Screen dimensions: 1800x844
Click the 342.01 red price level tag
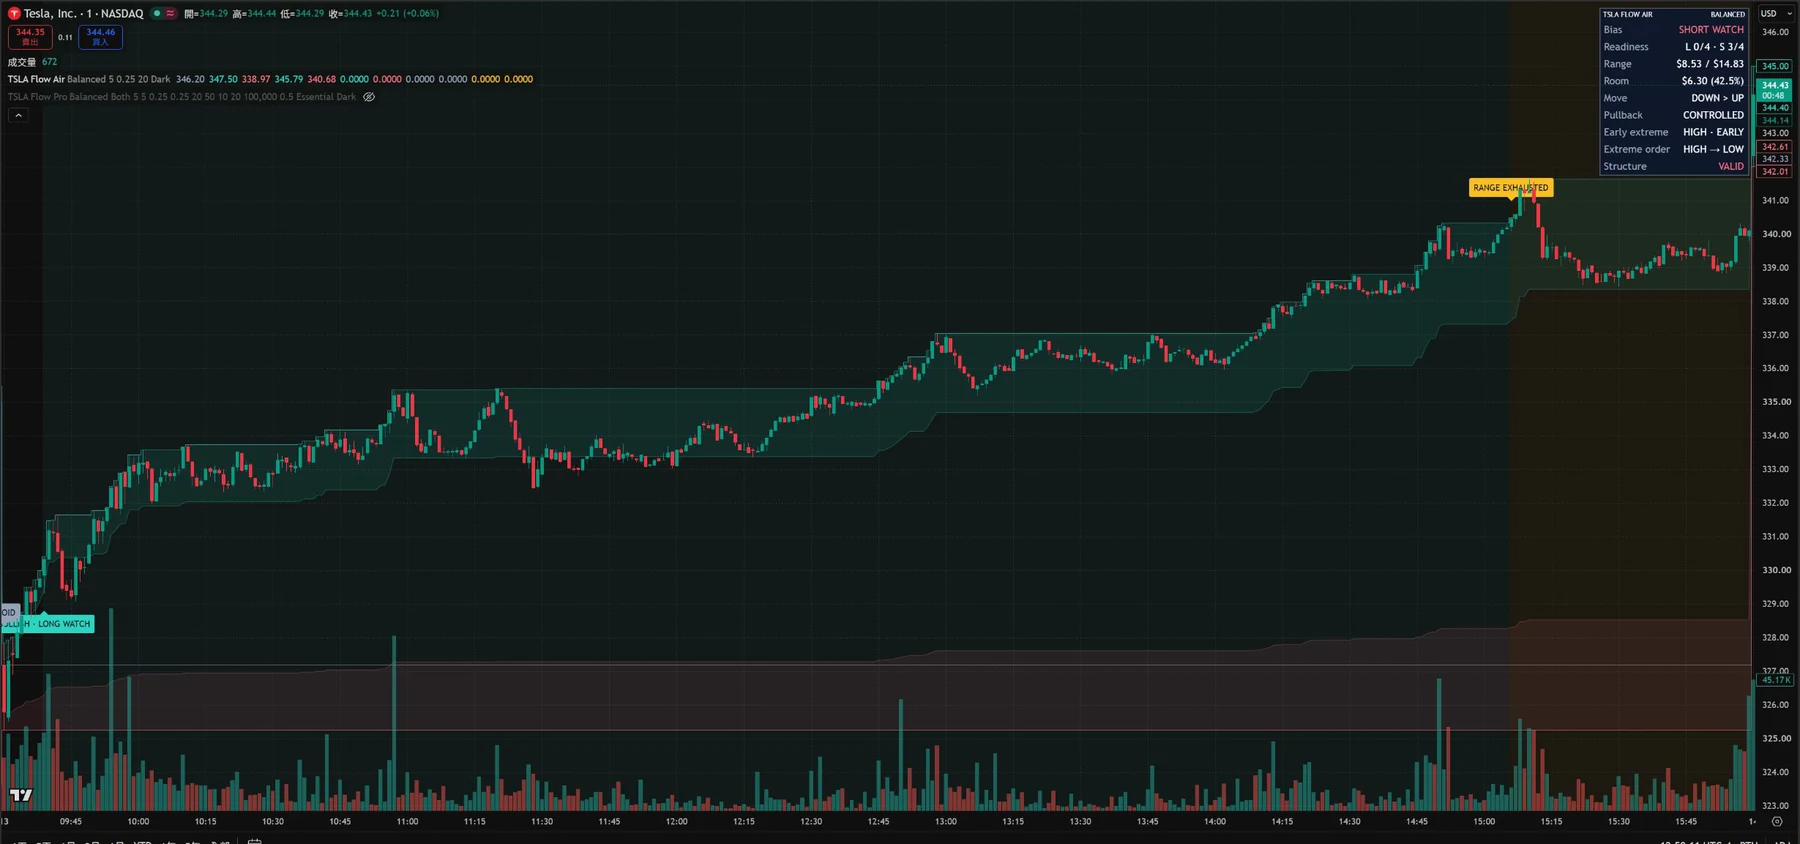point(1776,172)
